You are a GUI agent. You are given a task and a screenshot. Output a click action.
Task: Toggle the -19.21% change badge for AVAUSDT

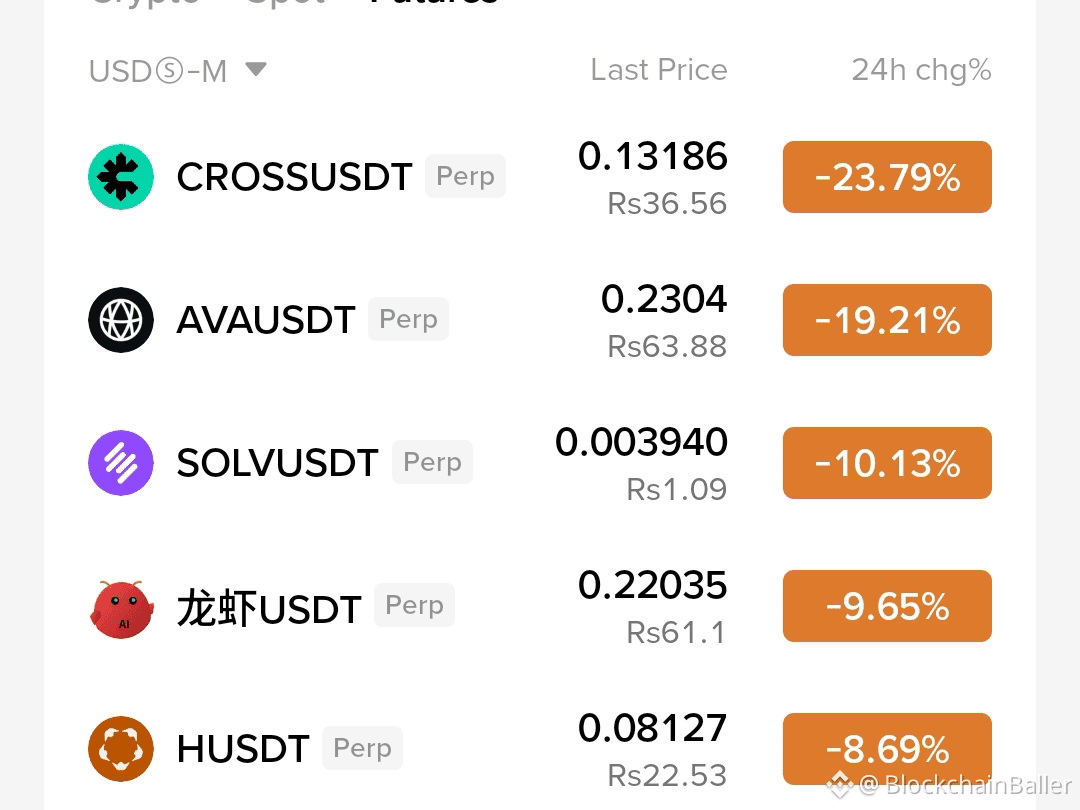point(887,320)
